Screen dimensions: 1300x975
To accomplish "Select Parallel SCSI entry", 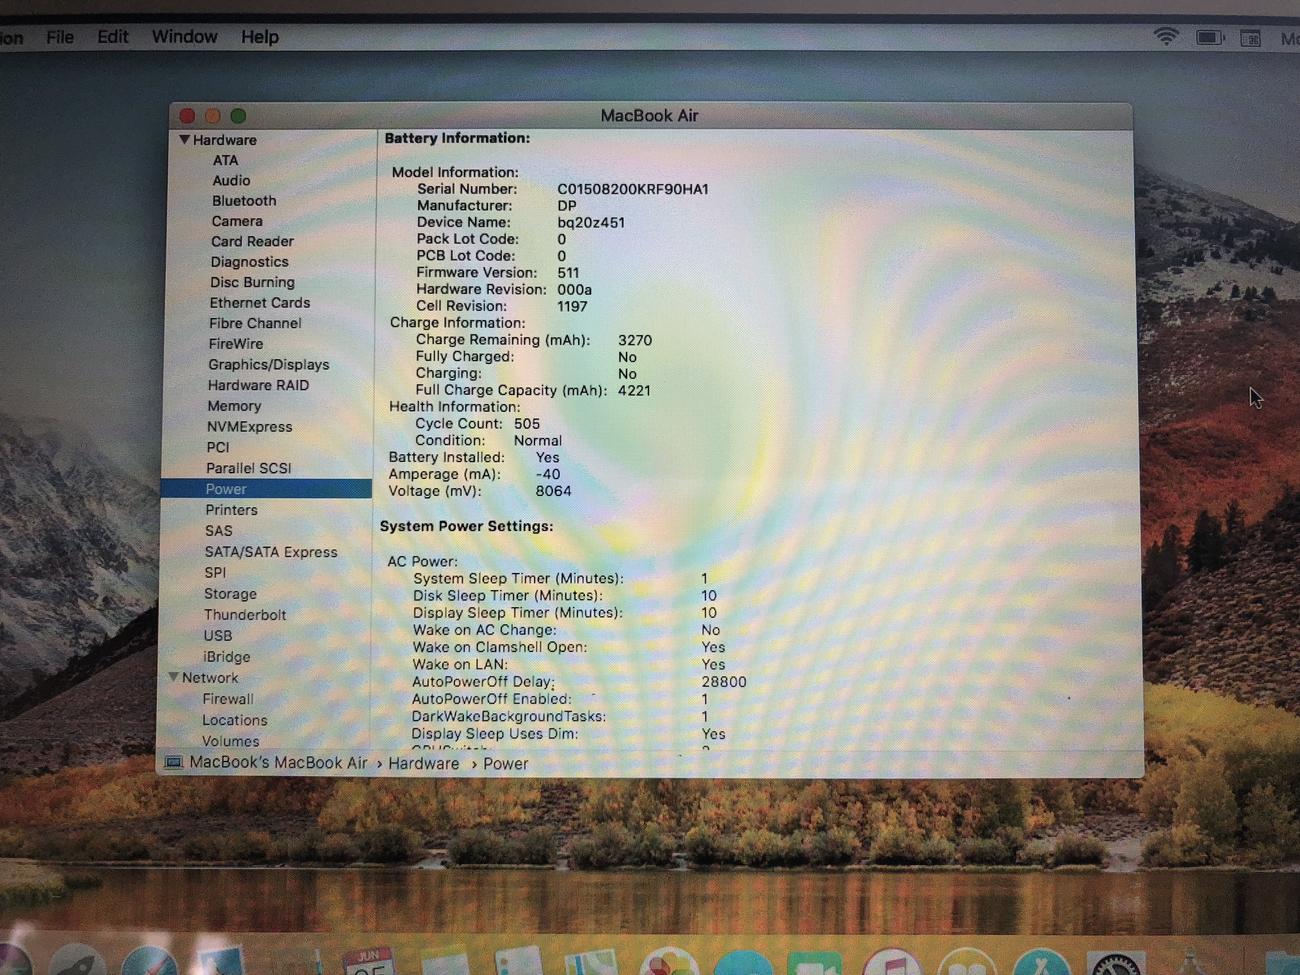I will click(x=248, y=468).
